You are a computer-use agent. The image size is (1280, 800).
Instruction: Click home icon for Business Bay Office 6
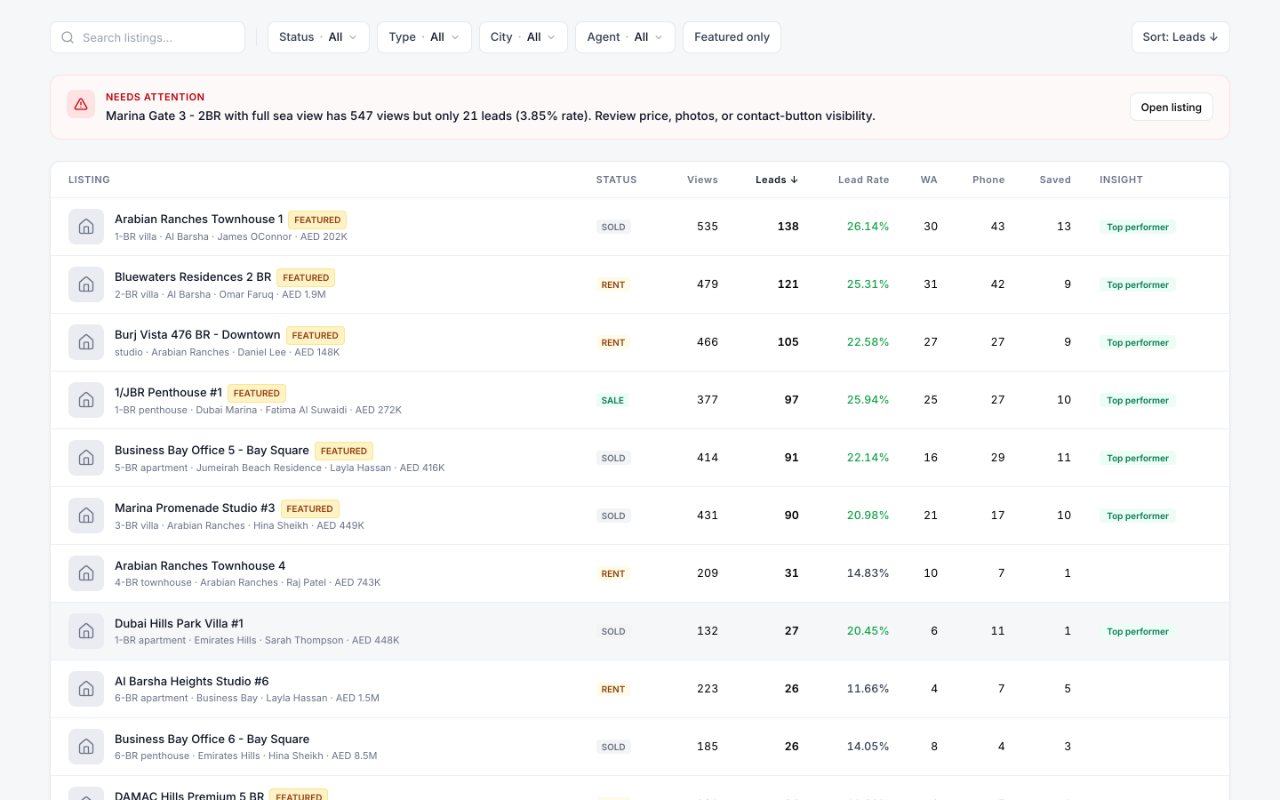click(x=86, y=747)
